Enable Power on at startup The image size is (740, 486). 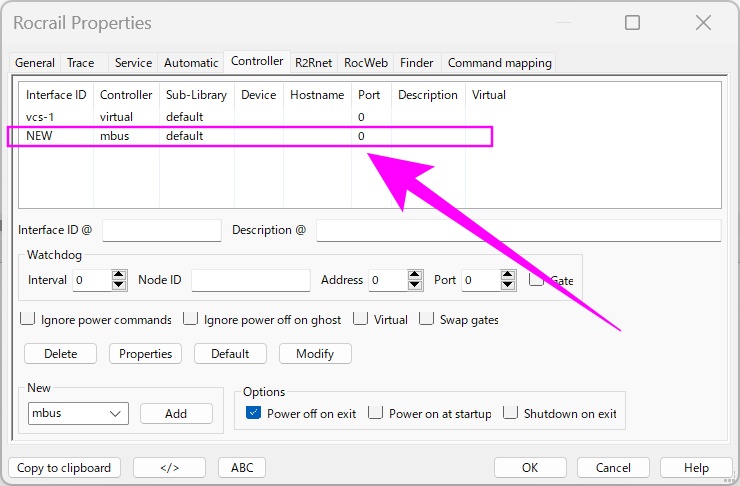pyautogui.click(x=375, y=413)
